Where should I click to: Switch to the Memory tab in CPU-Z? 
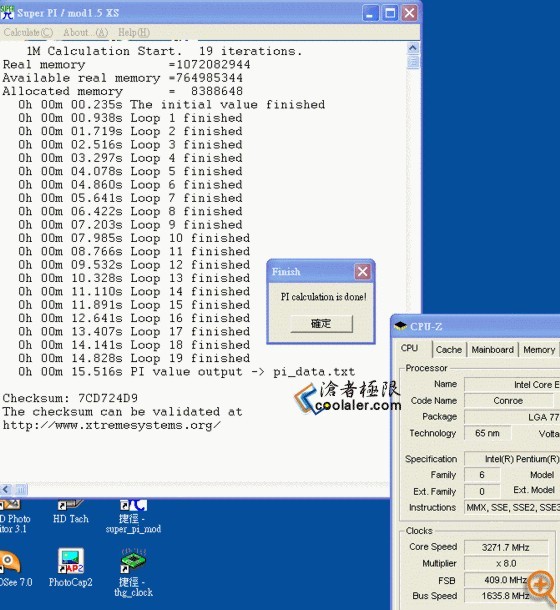point(539,350)
